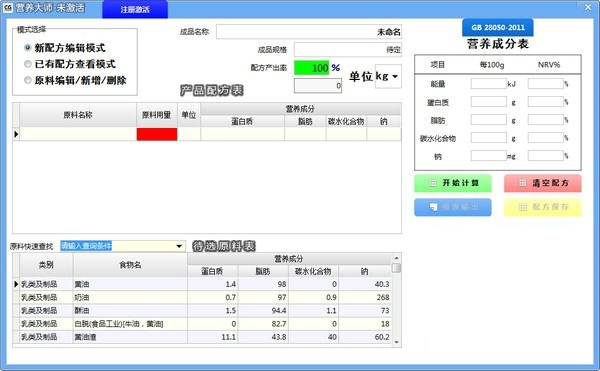
Task: Click the grid icon on 开始计算 button
Action: click(x=432, y=183)
